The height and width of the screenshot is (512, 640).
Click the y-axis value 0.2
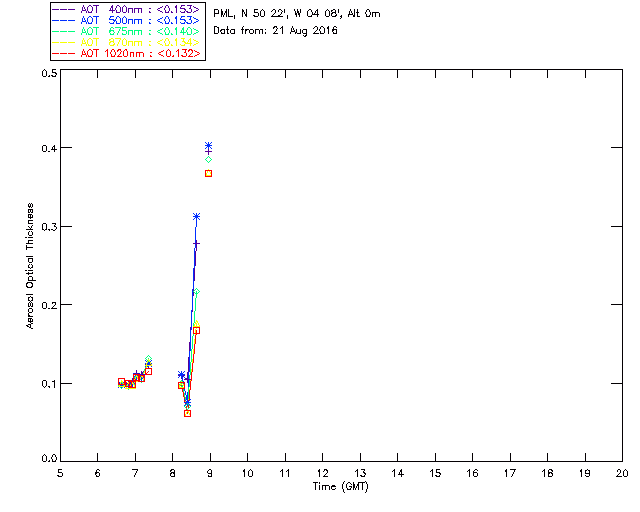tap(49, 305)
